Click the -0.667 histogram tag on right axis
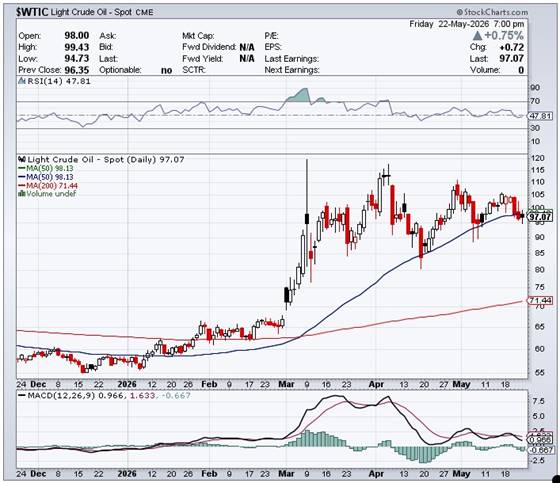Image resolution: width=560 pixels, height=483 pixels. 540,450
